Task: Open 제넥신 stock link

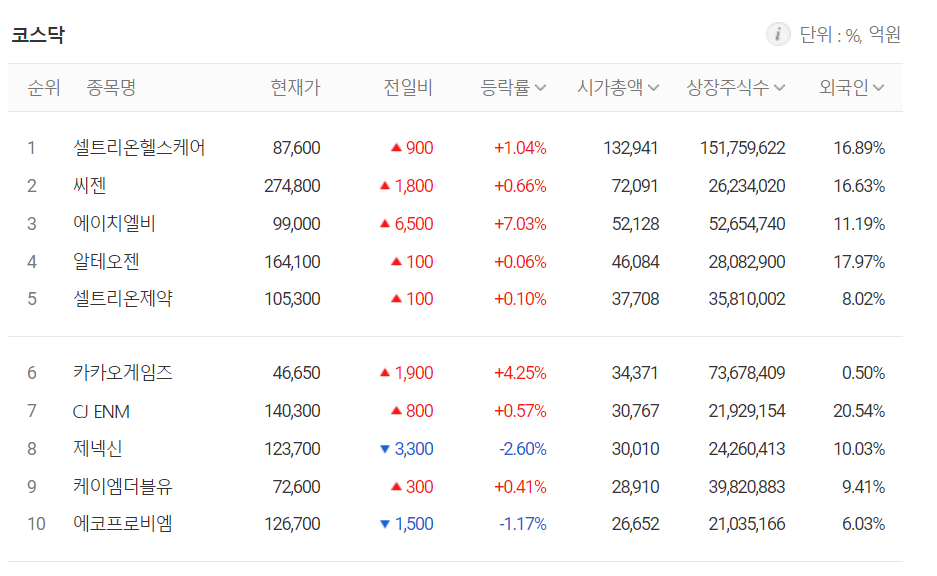Action: (97, 449)
